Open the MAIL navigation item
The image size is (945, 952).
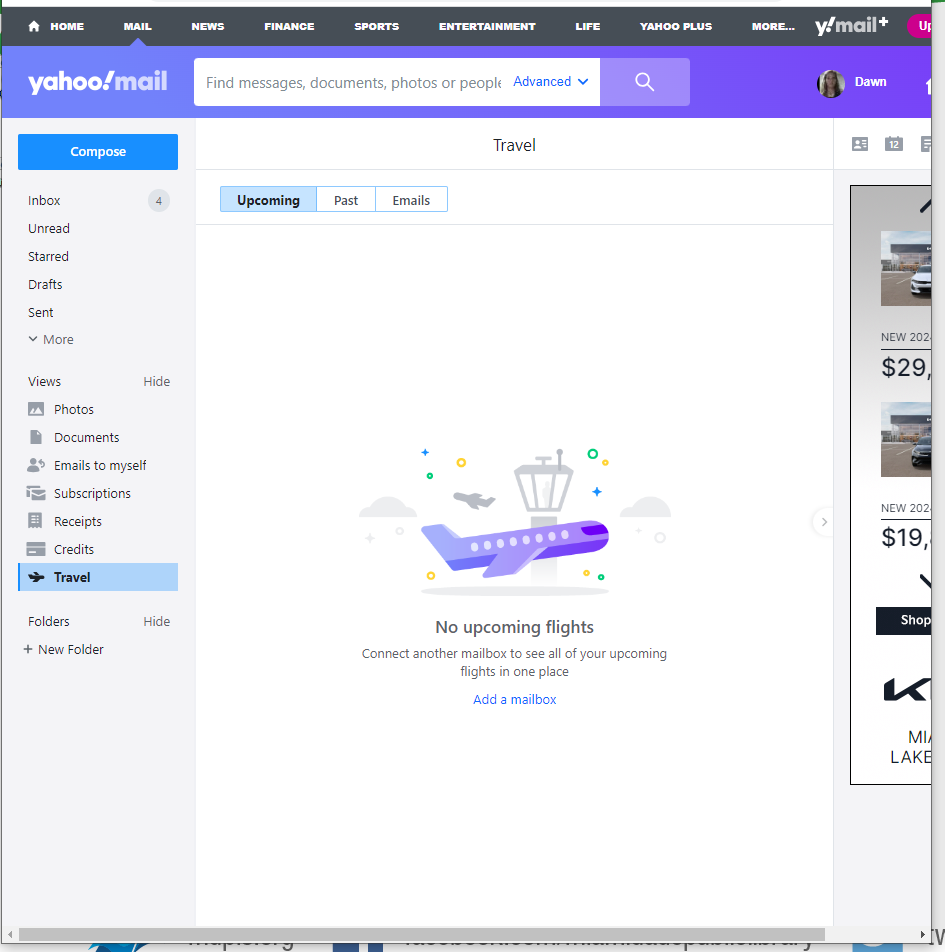137,26
